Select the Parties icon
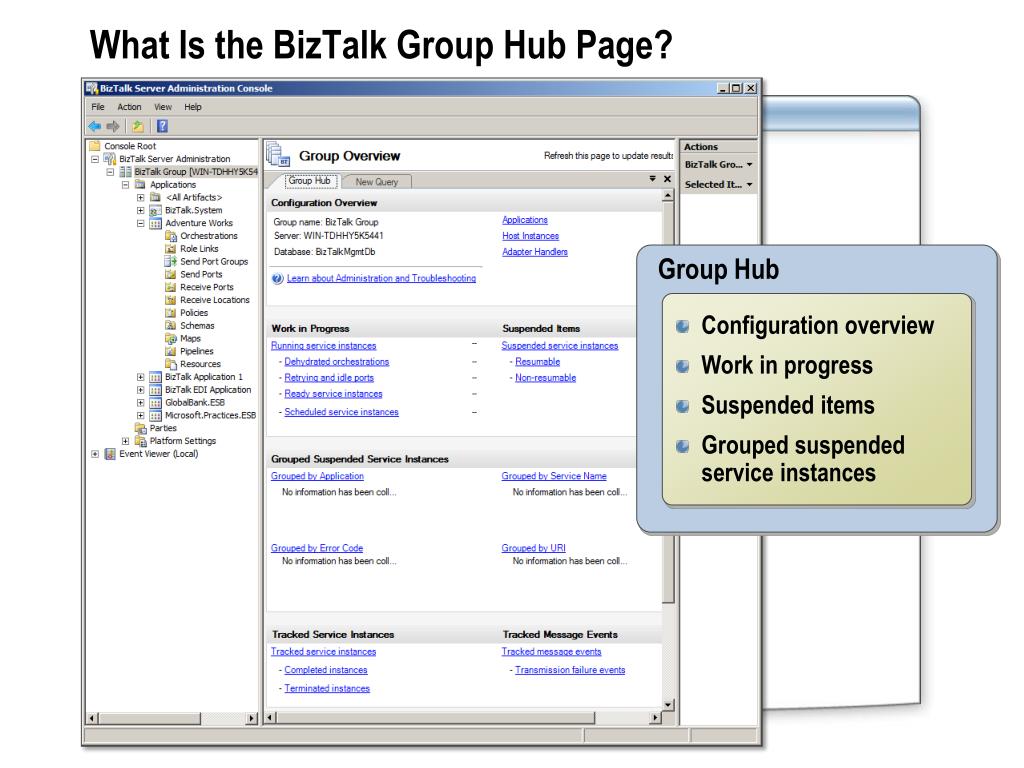The image size is (1024, 768). coord(140,428)
